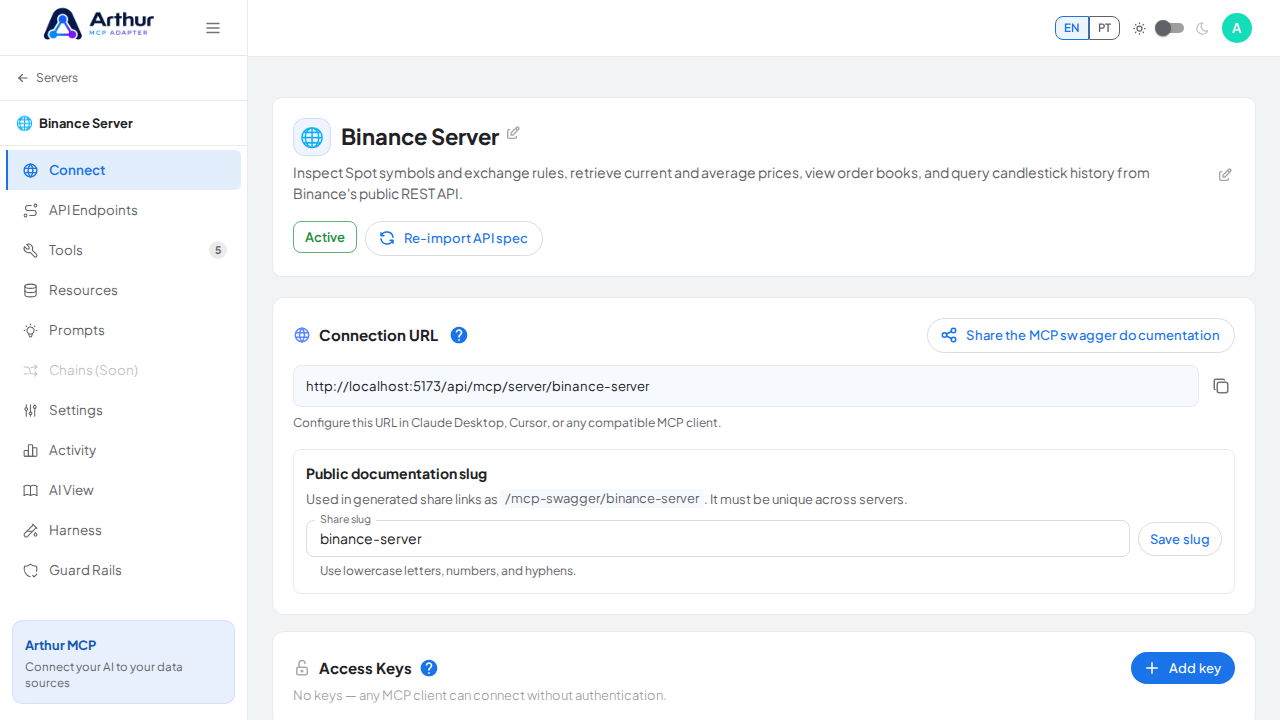Switch language to EN

tap(1072, 28)
